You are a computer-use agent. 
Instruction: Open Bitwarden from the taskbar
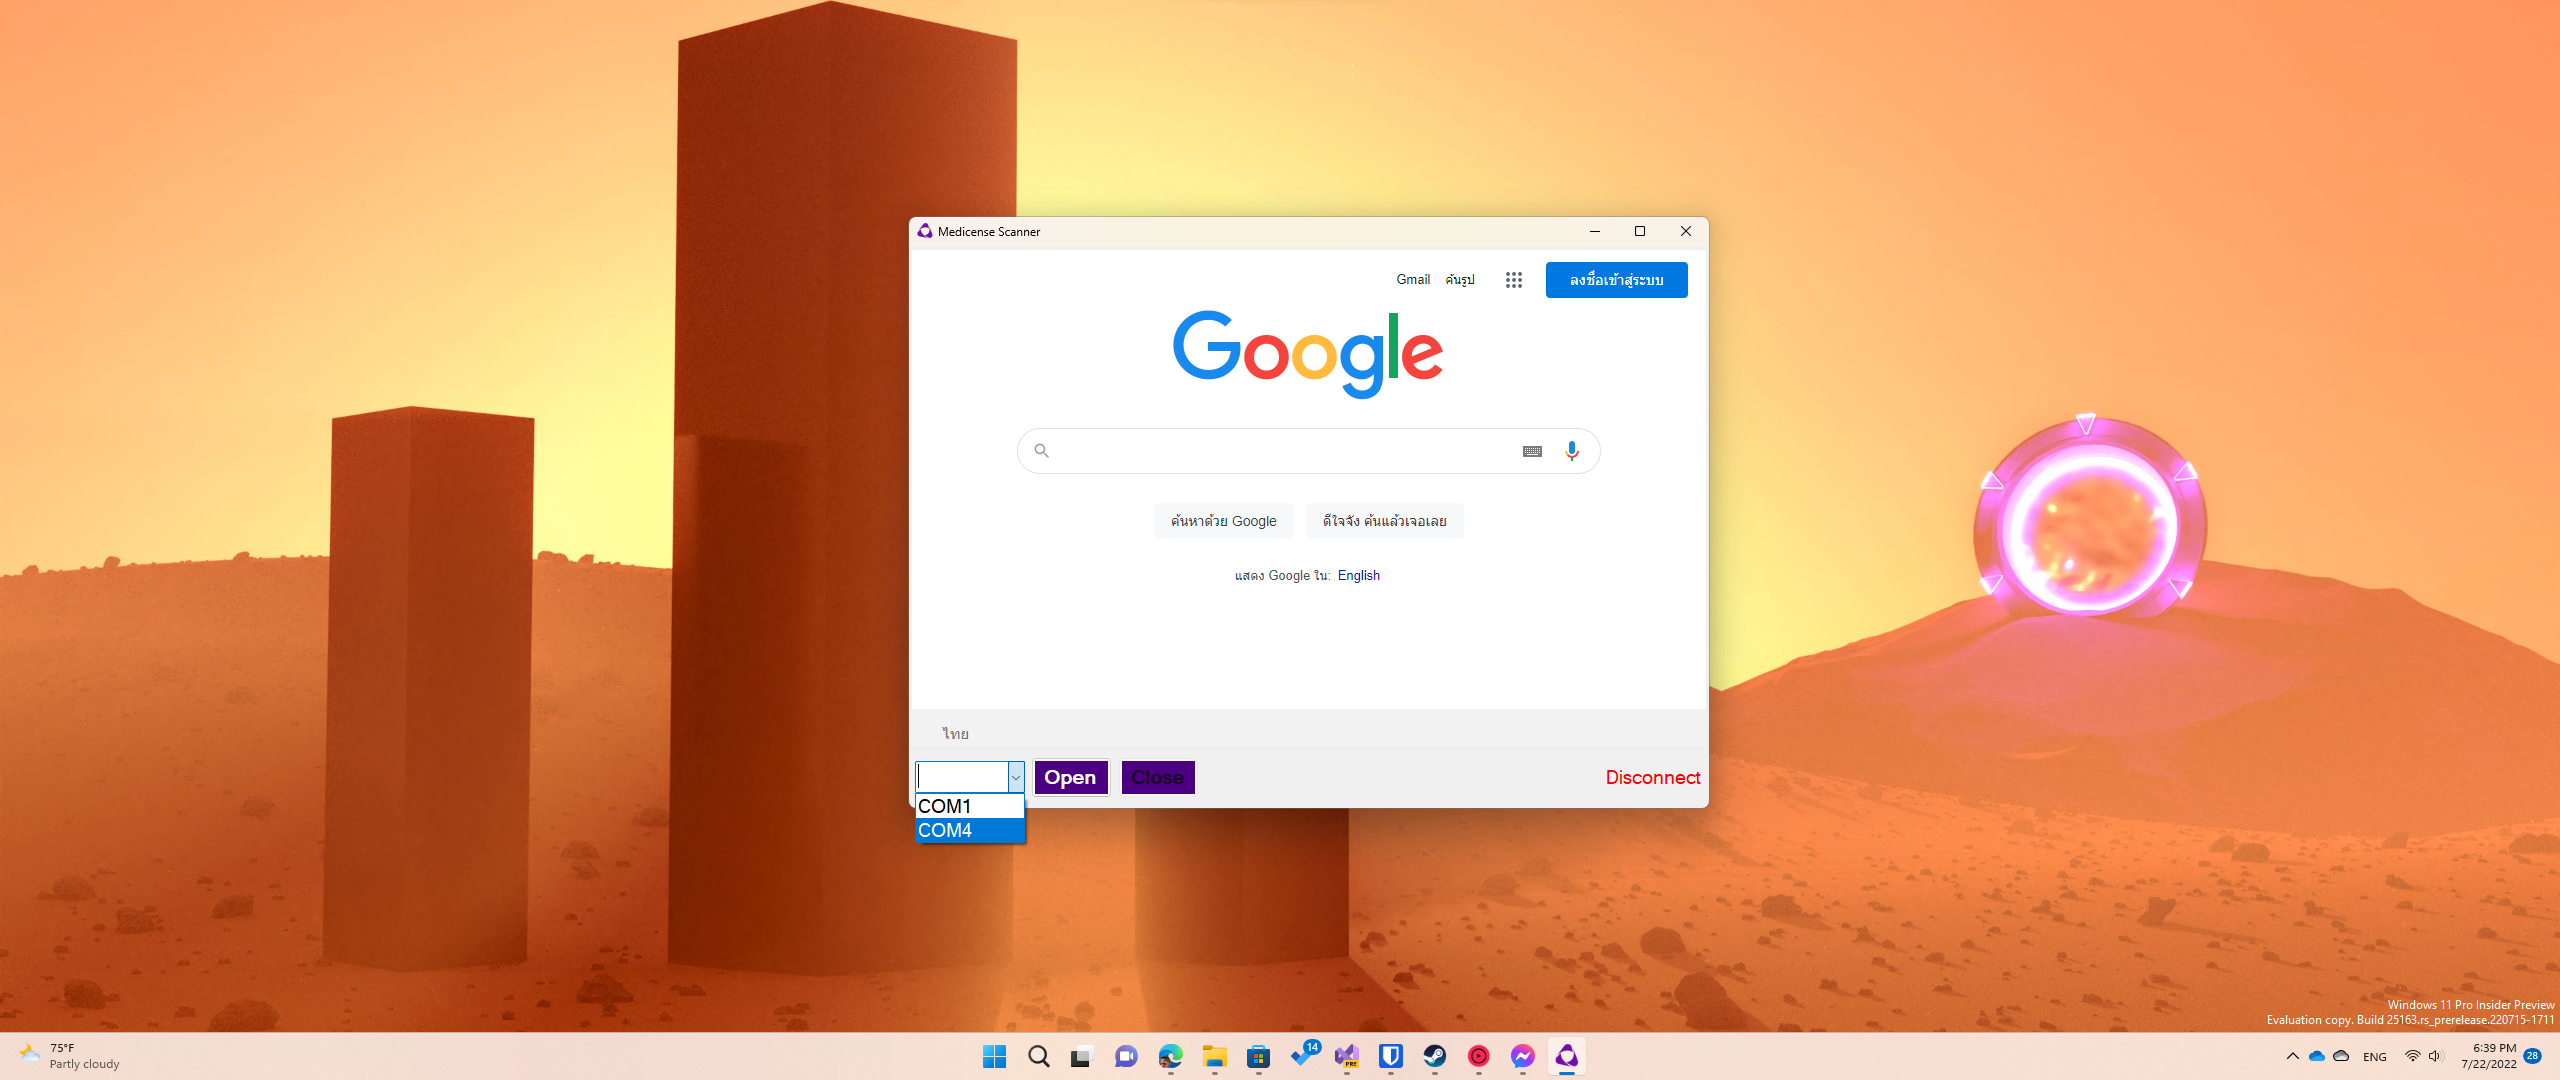pos(1390,1056)
